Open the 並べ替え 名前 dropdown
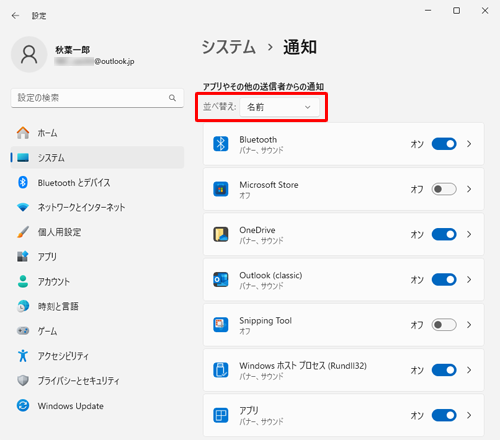 point(279,107)
